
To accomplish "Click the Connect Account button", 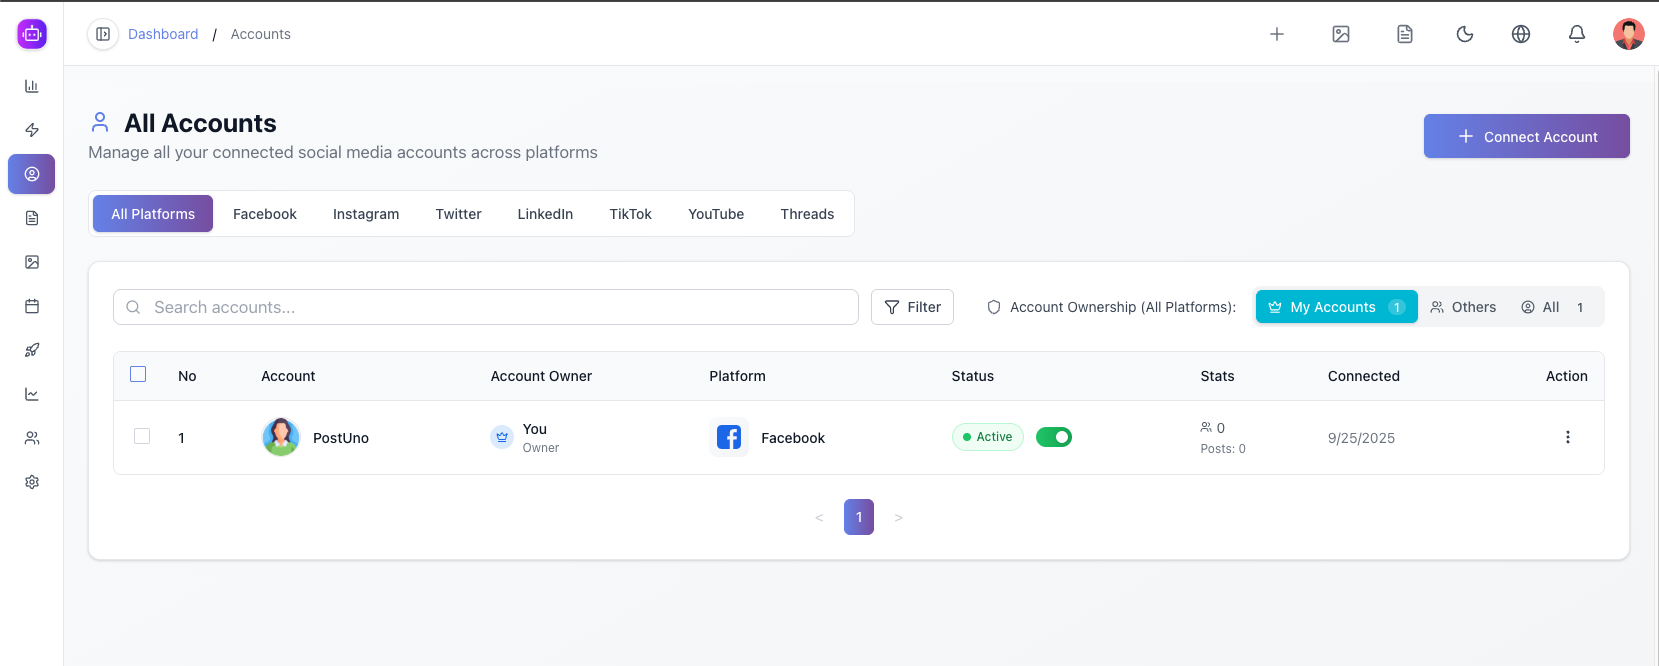I will click(x=1526, y=136).
